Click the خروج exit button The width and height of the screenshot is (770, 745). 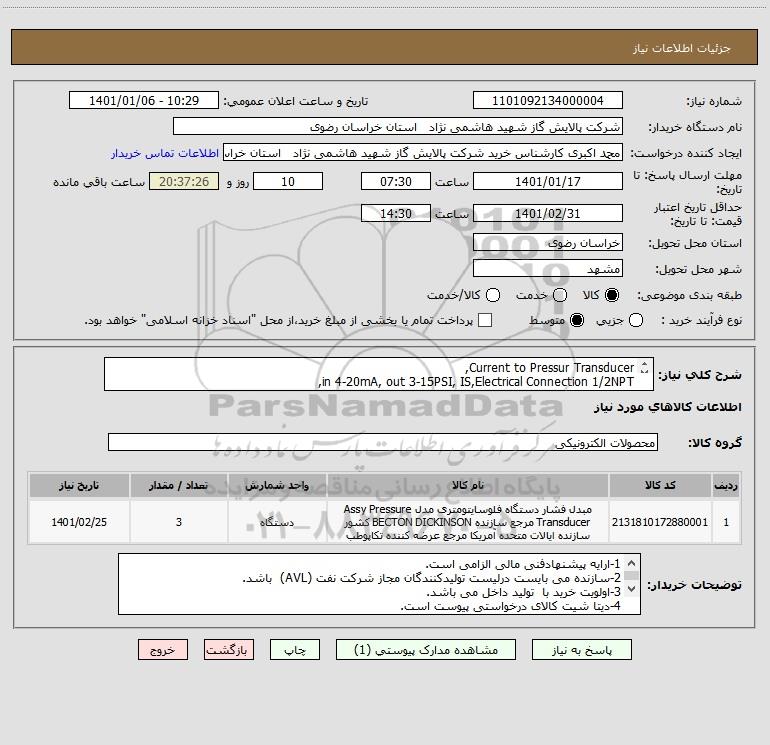163,650
